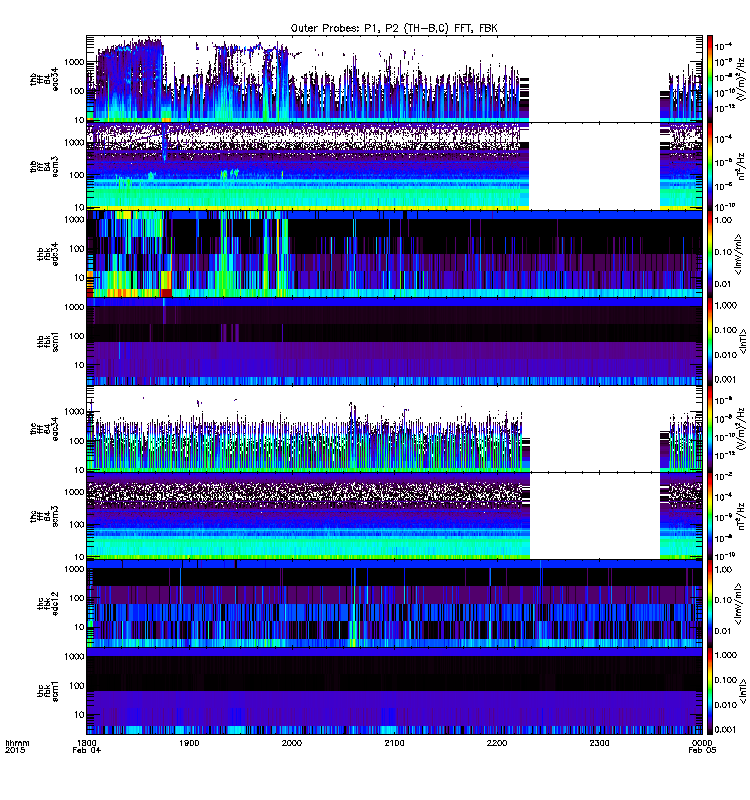Click the thc fbk scm1 filter bank panel

point(394,691)
